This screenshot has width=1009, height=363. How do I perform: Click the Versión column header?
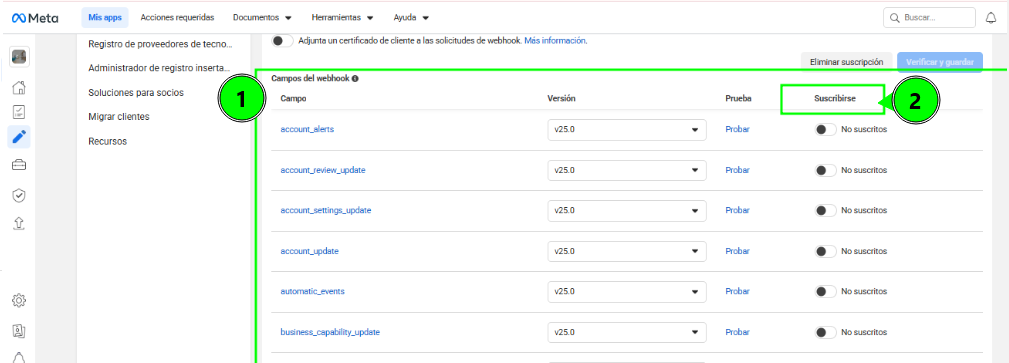561,99
